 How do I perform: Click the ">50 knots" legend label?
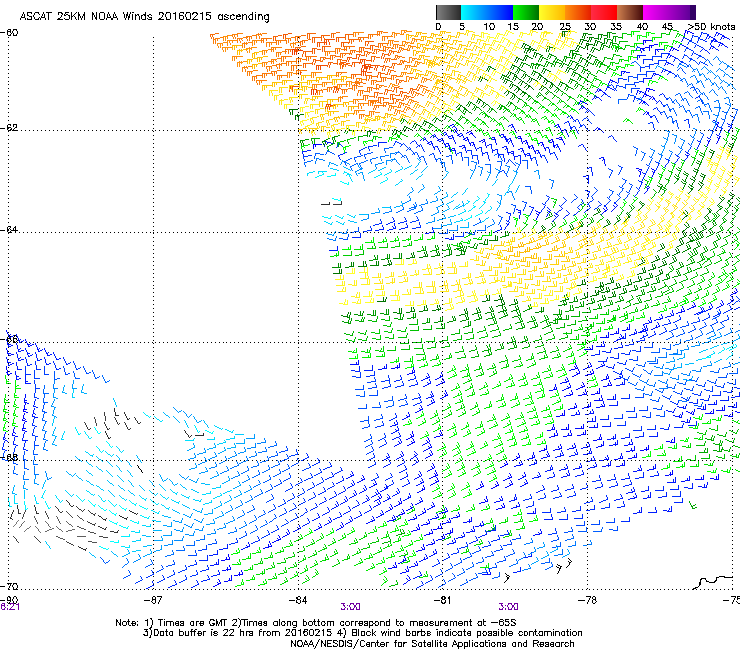[x=711, y=26]
